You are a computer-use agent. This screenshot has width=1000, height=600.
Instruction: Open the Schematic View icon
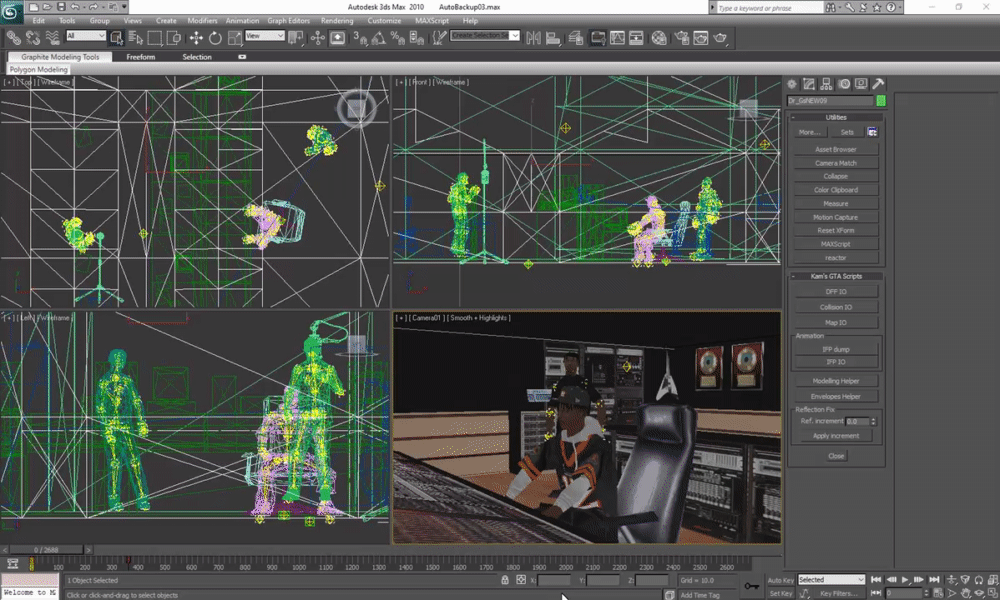pos(636,38)
